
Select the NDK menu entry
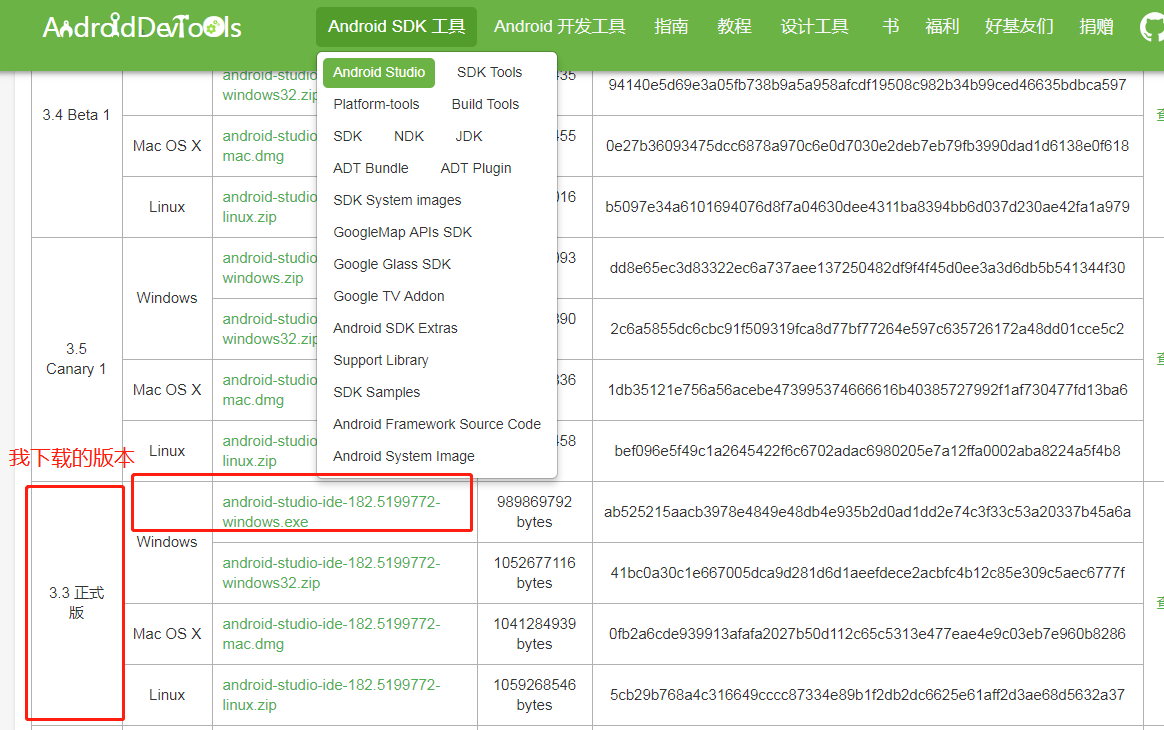409,136
